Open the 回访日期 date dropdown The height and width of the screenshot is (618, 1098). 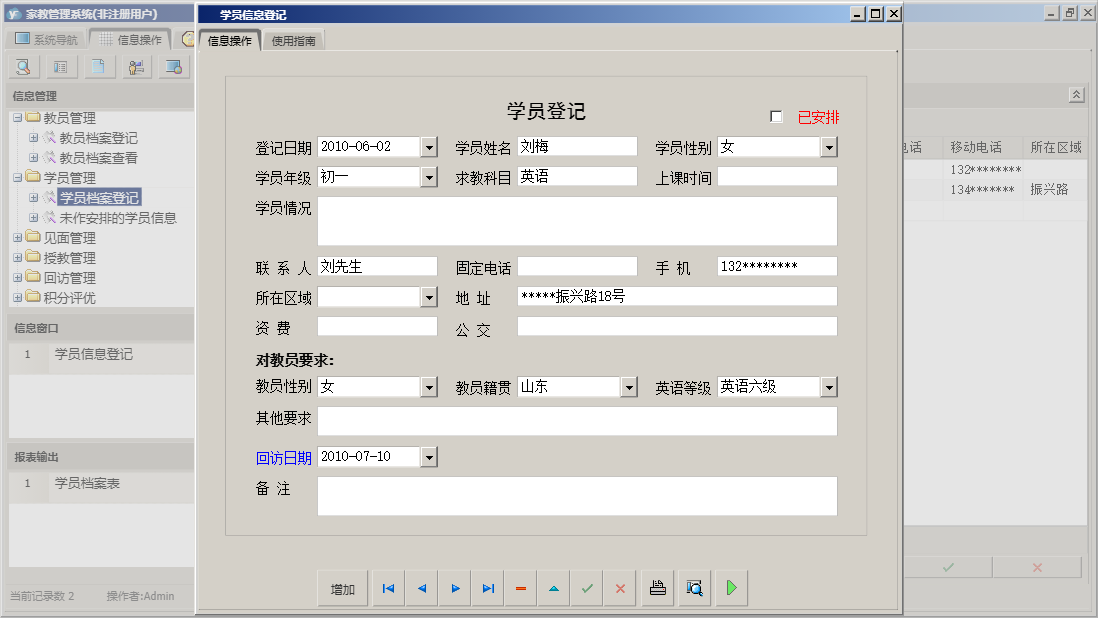pyautogui.click(x=429, y=456)
